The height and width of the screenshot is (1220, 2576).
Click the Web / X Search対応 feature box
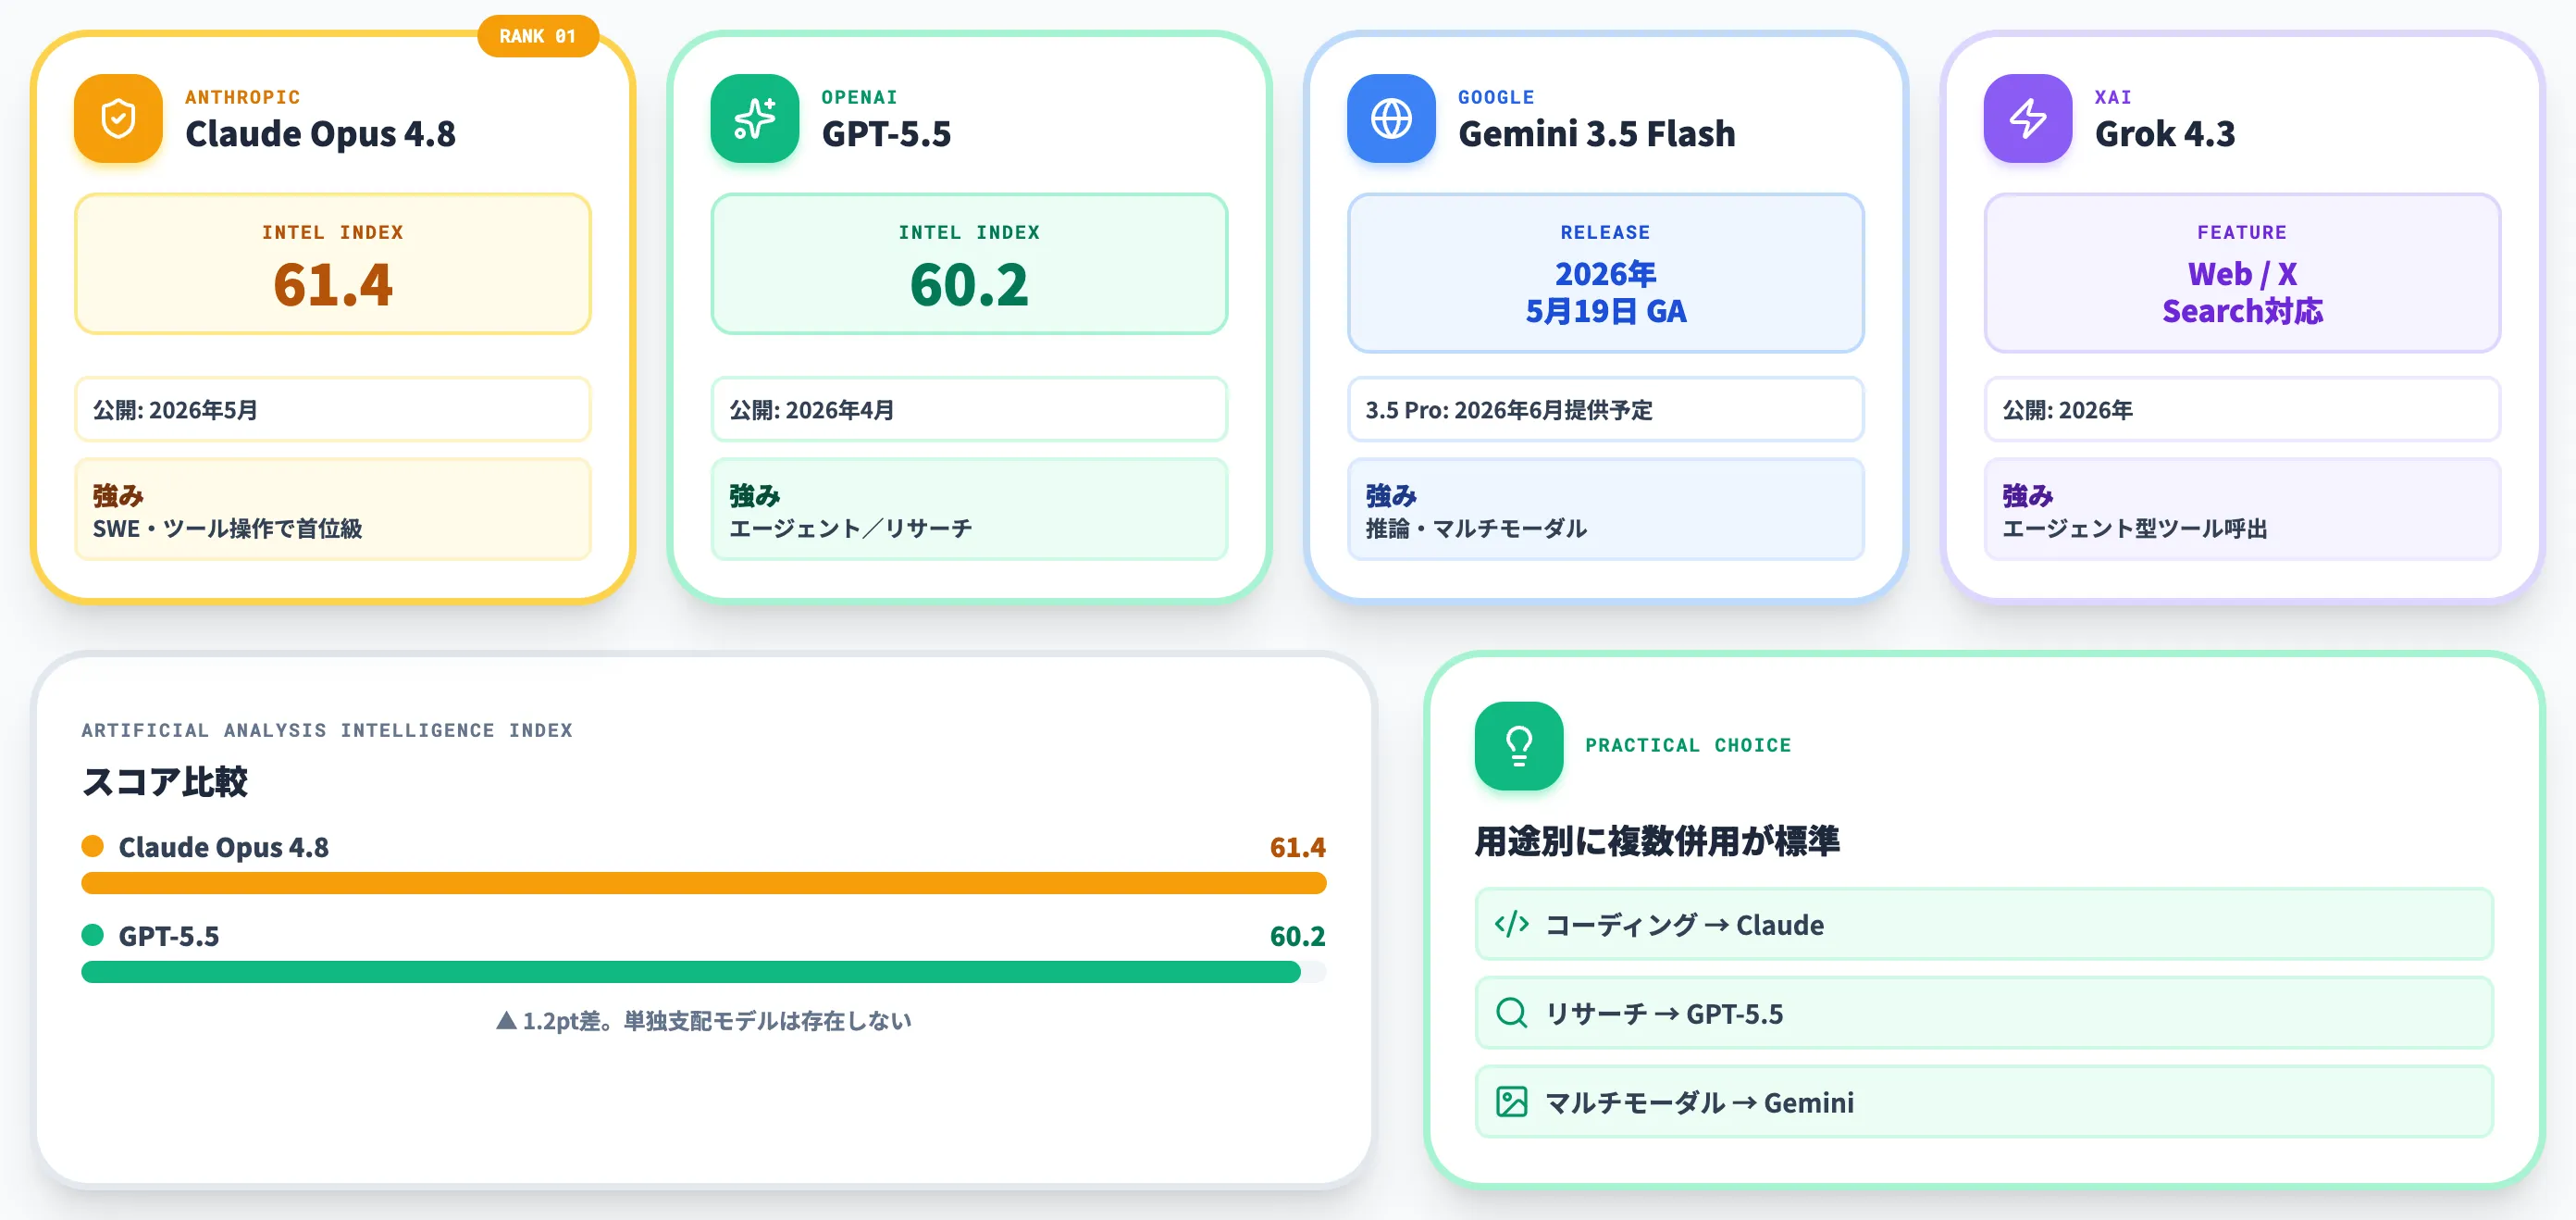pyautogui.click(x=2242, y=273)
